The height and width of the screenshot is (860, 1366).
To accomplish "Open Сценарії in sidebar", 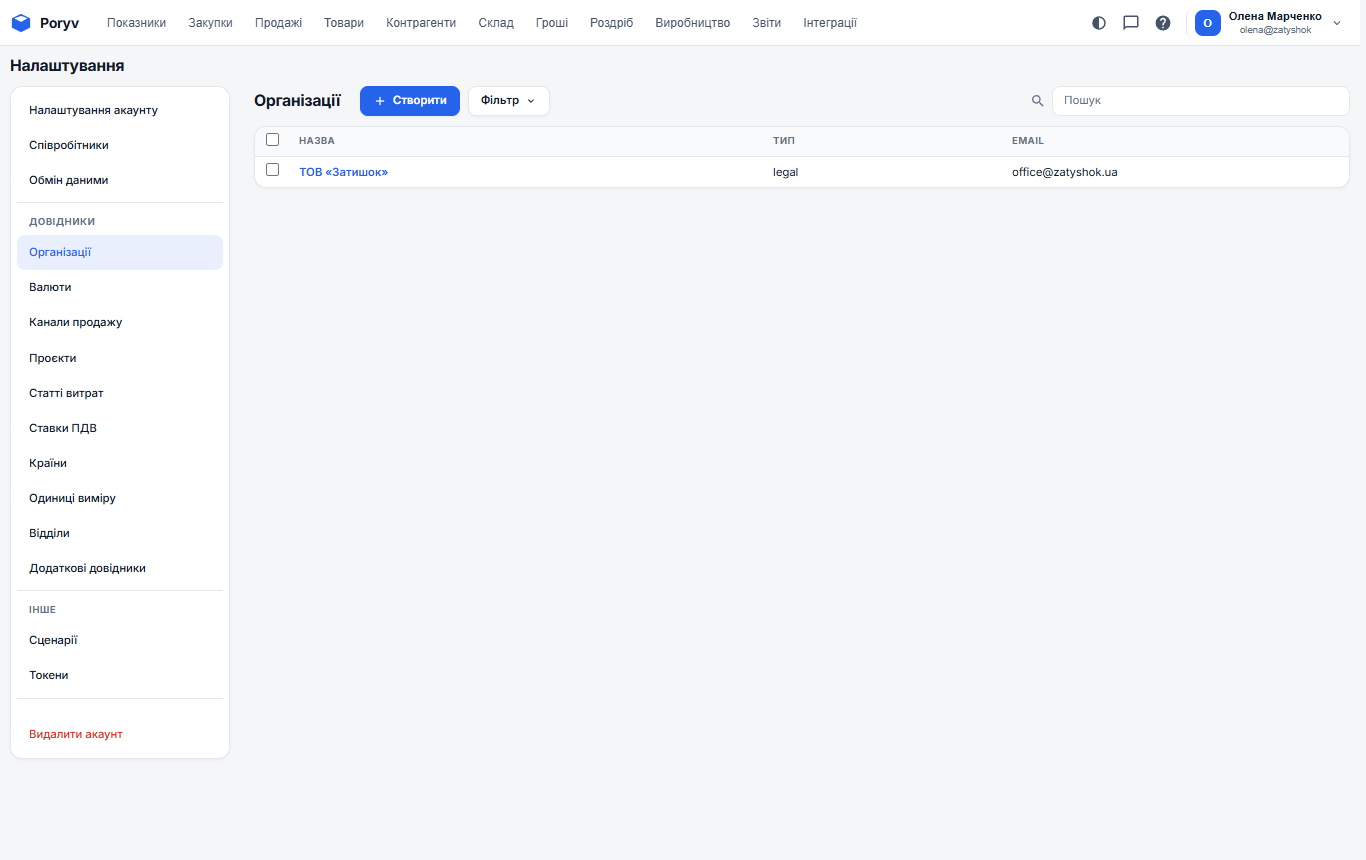I will tap(120, 640).
